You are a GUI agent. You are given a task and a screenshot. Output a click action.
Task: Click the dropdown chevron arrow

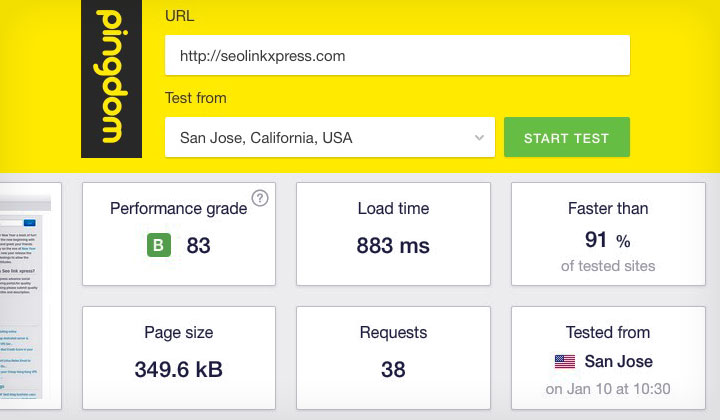479,138
